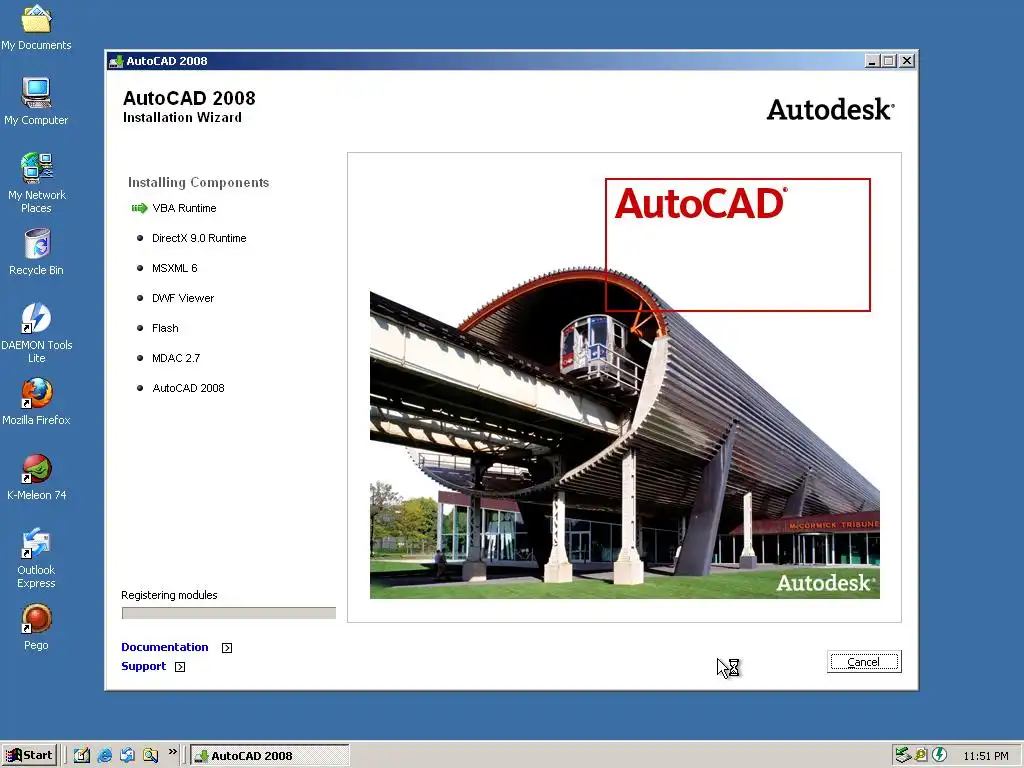Click the Flash component entry
This screenshot has width=1024, height=768.
coord(165,328)
